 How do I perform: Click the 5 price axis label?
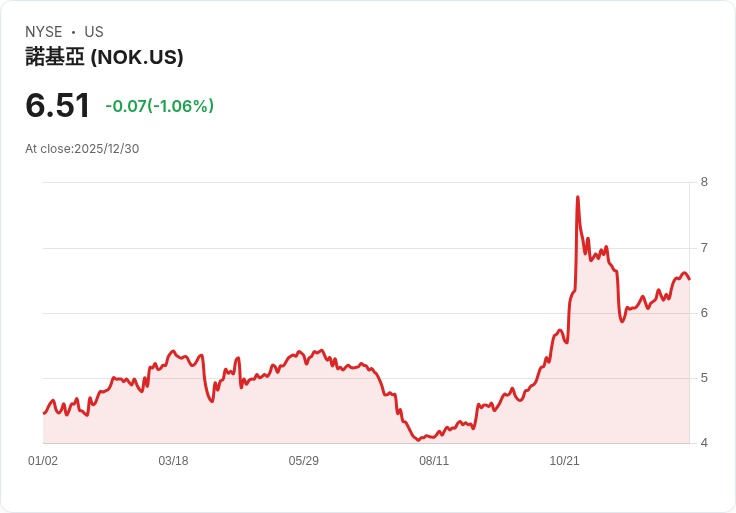click(x=704, y=378)
